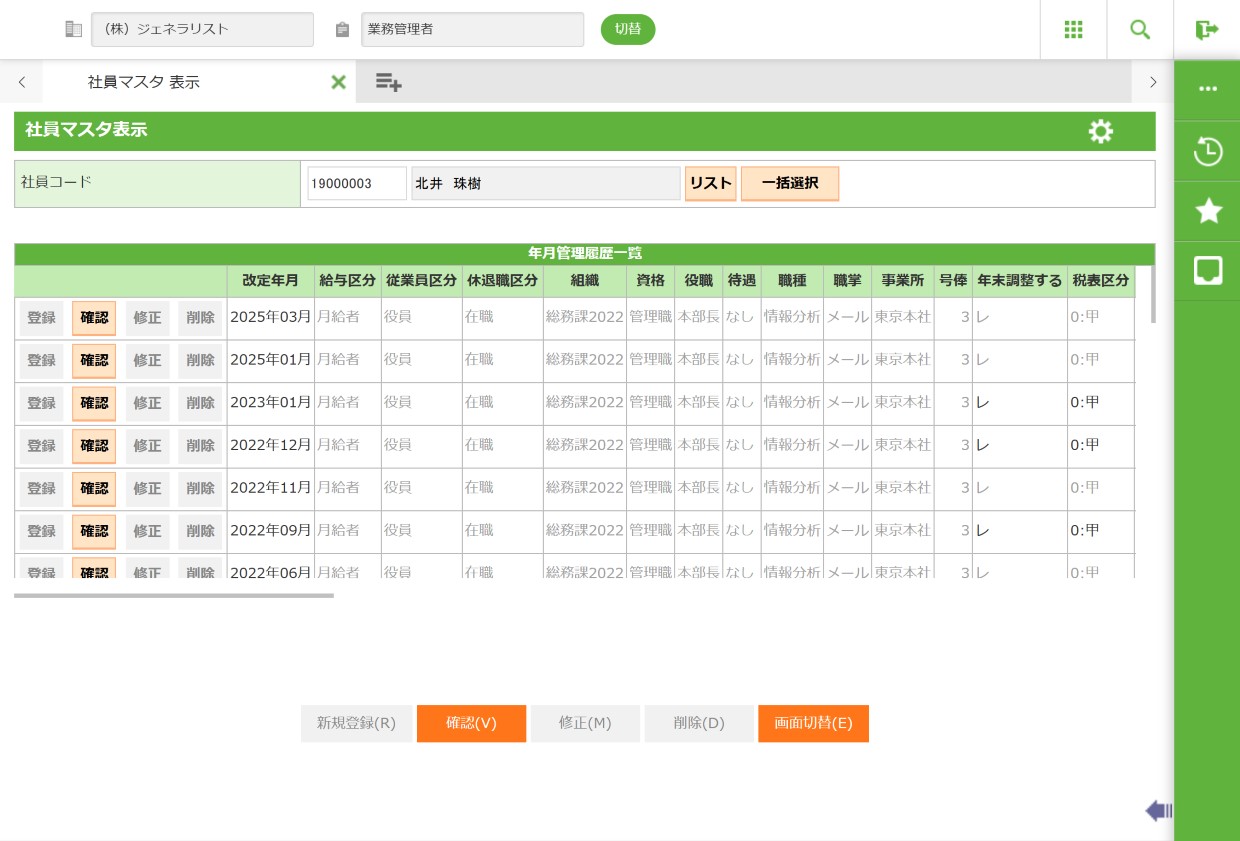Click the three-dots more icon in sidebar
1240x841 pixels.
click(x=1207, y=89)
